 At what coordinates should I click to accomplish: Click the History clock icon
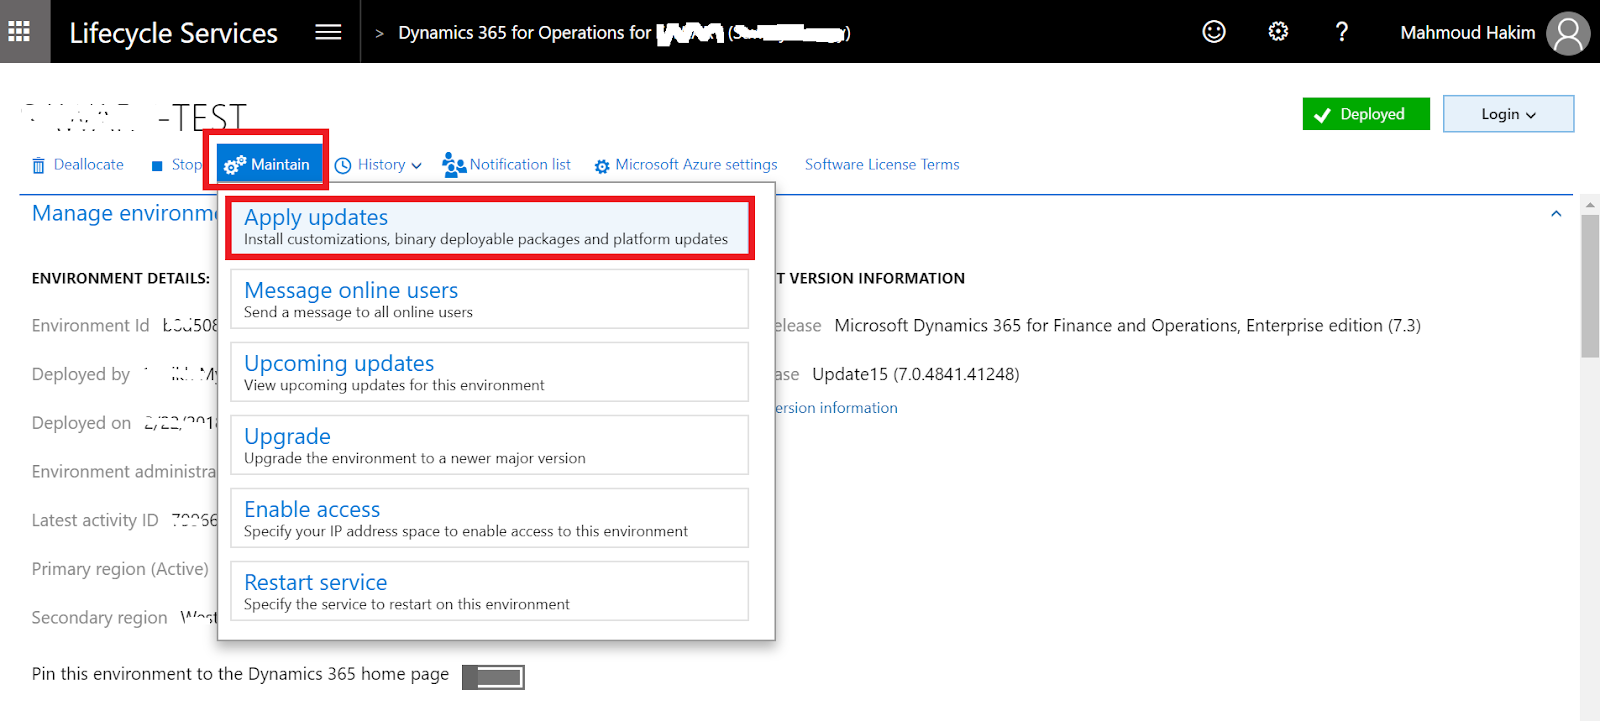click(343, 165)
